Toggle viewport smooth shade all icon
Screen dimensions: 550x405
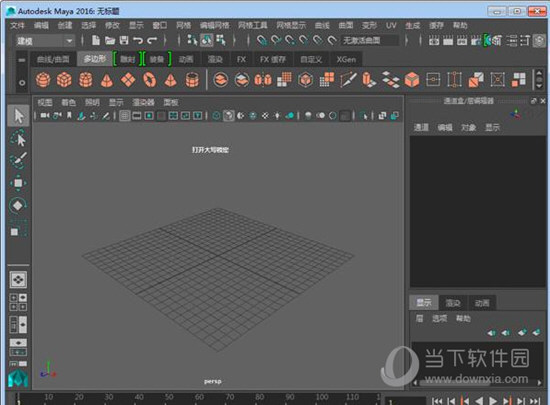tap(229, 115)
